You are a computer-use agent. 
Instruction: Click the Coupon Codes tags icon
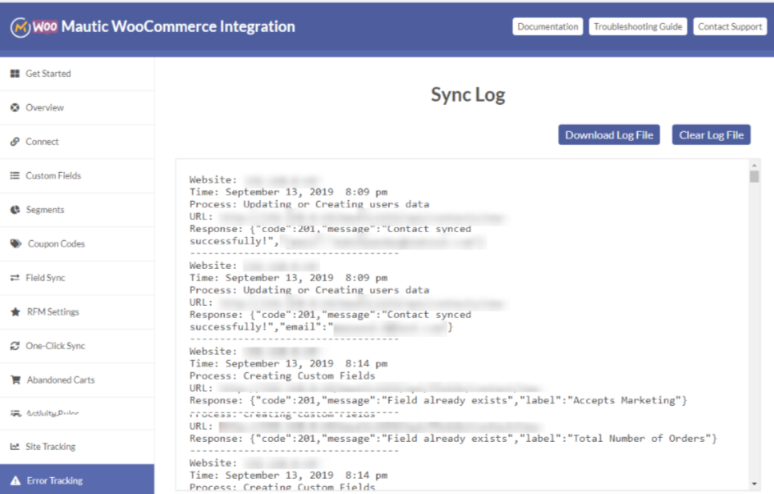point(16,244)
